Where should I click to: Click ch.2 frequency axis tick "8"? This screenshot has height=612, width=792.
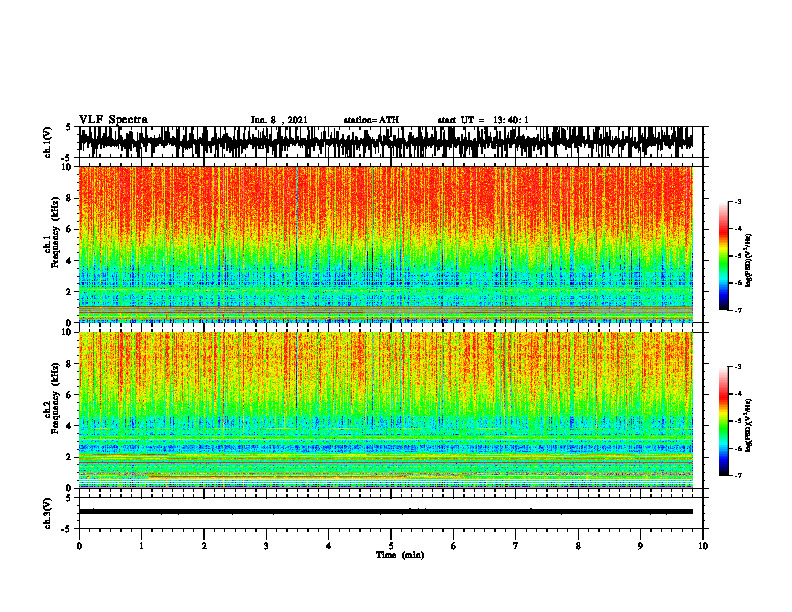click(70, 364)
